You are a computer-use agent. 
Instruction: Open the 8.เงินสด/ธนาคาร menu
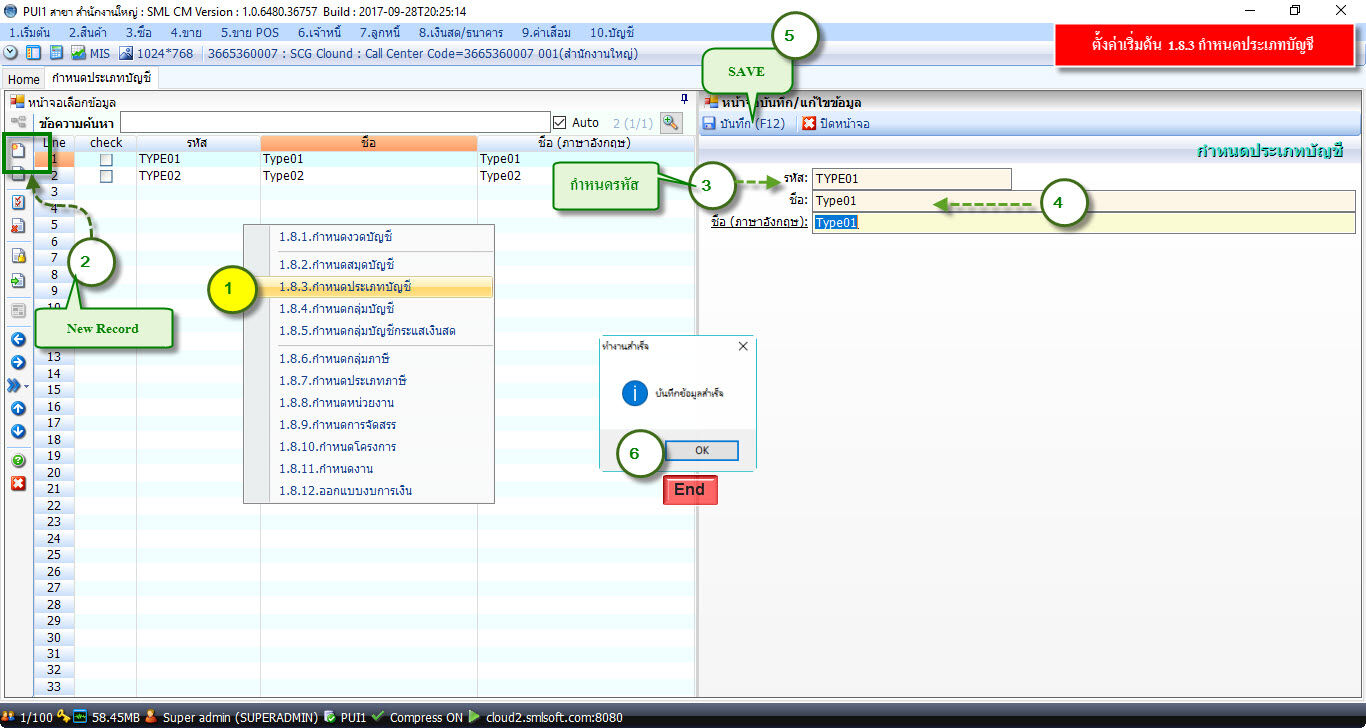(x=460, y=32)
